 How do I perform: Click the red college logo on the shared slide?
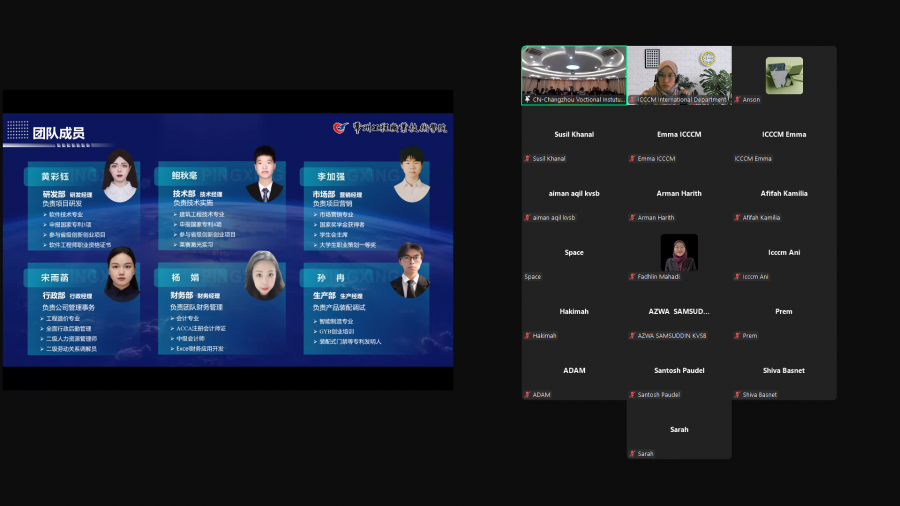[x=342, y=128]
